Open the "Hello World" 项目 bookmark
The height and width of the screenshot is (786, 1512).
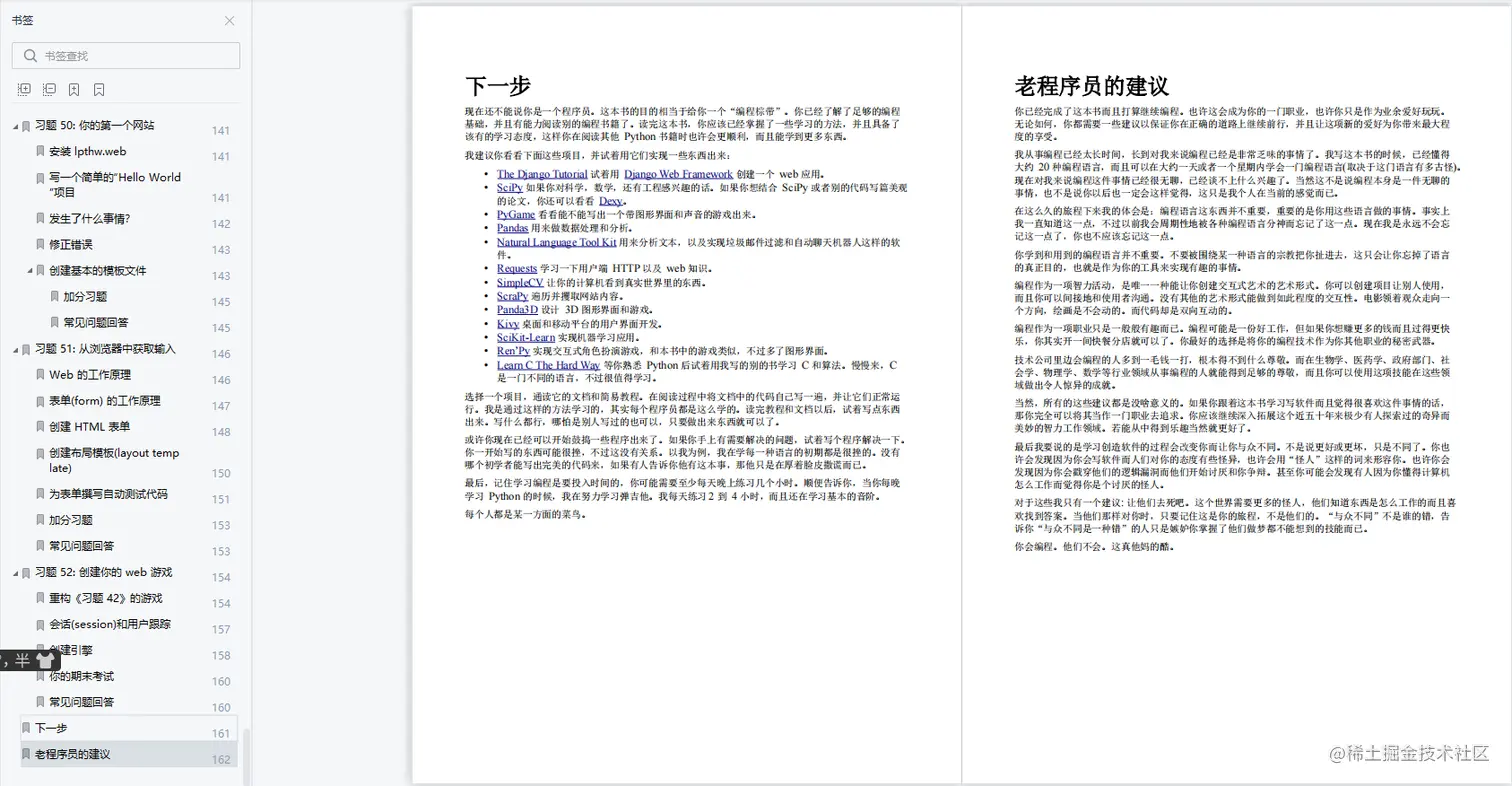(115, 185)
